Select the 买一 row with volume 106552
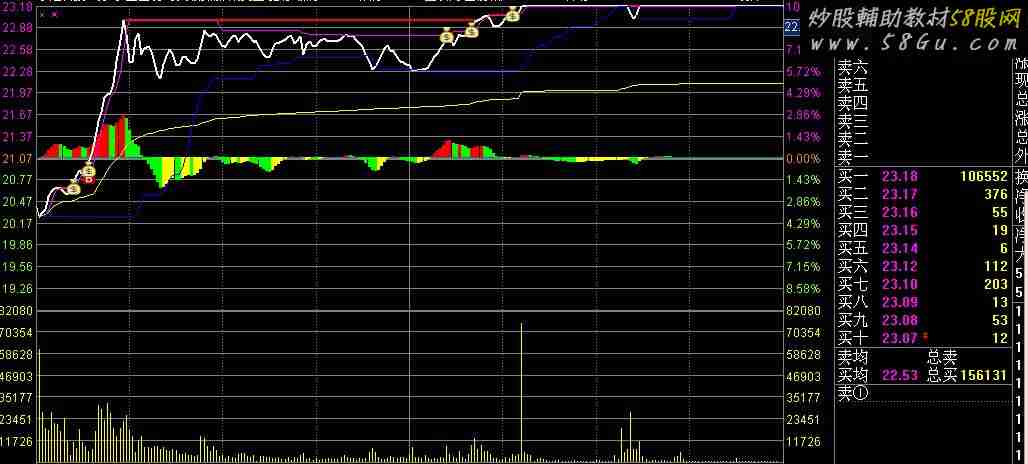1028x464 pixels. click(922, 176)
